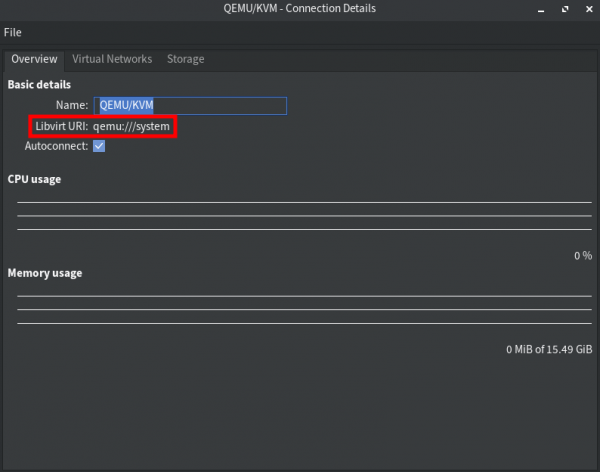Viewport: 600px width, 472px height.
Task: Click the CPU usage graph area
Action: click(x=304, y=215)
